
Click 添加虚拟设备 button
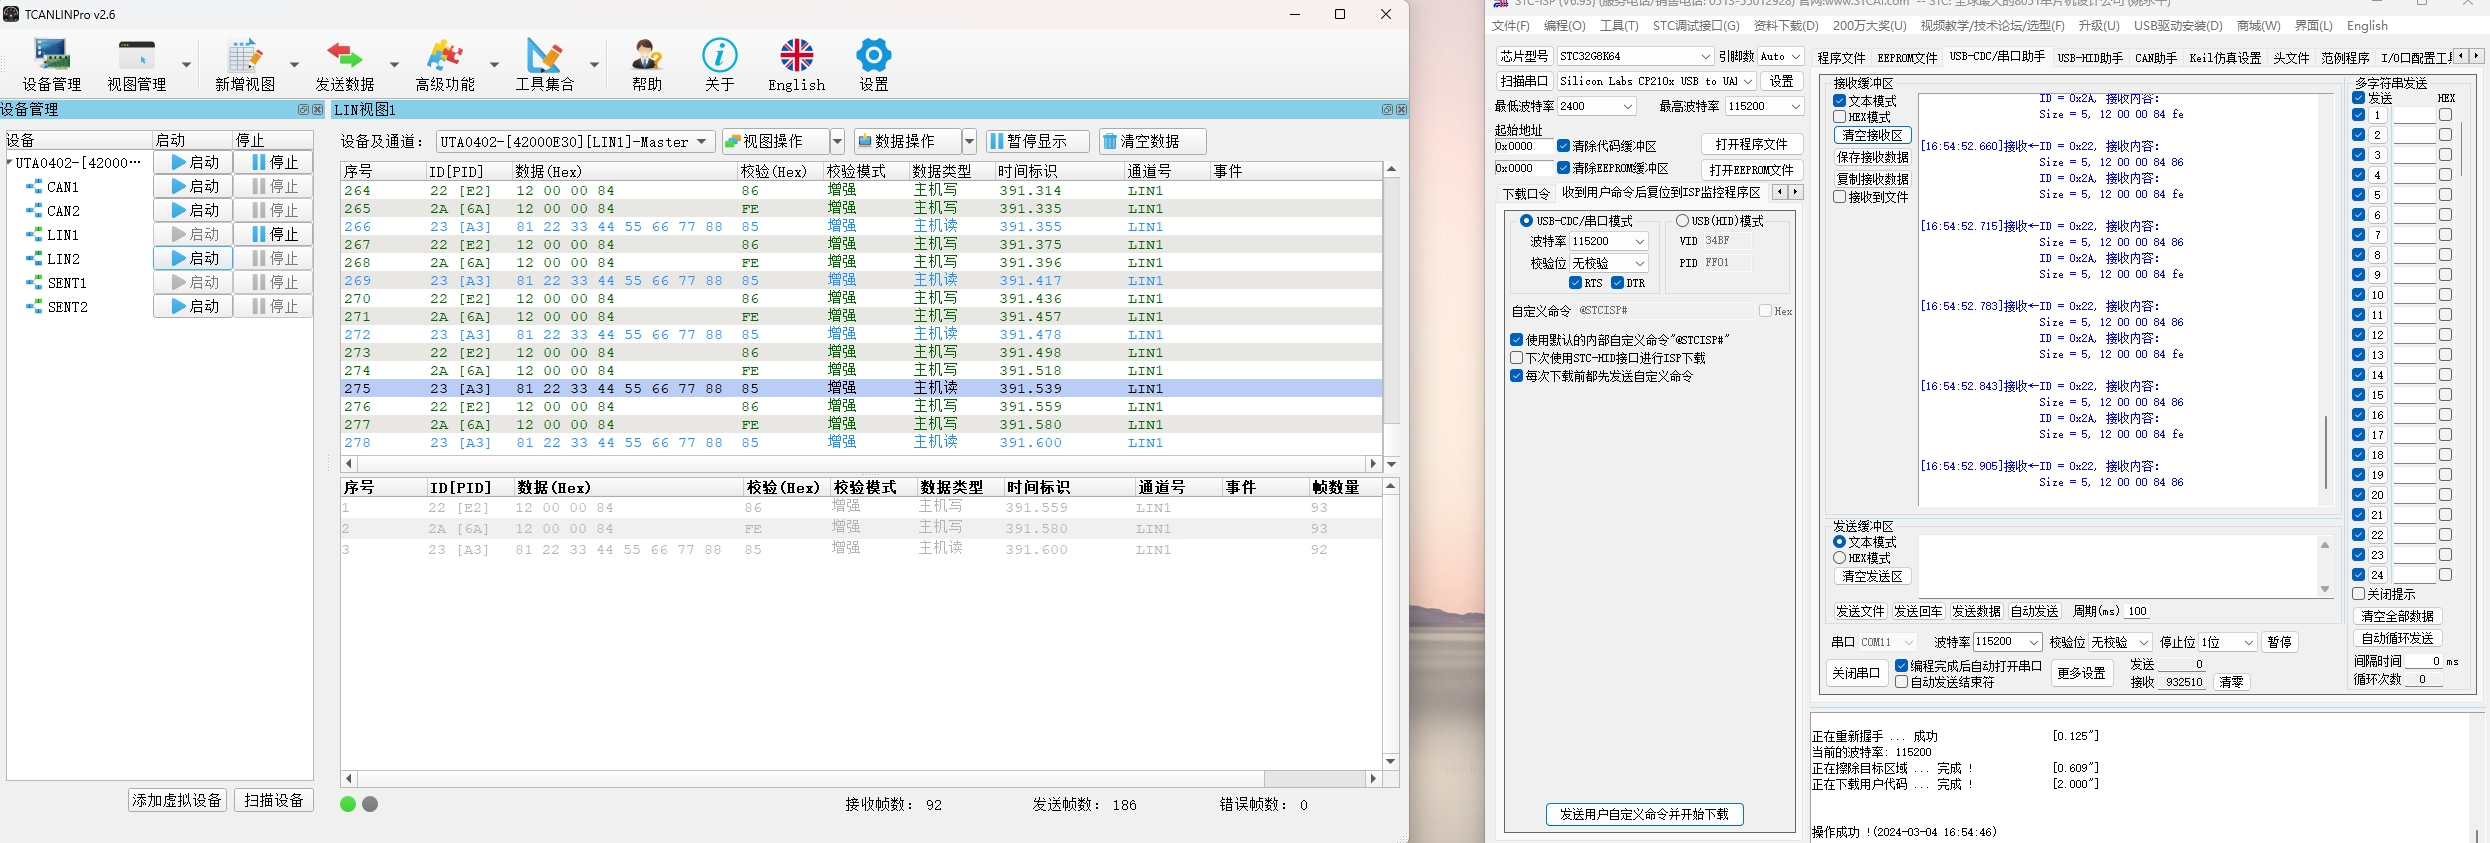tap(177, 800)
